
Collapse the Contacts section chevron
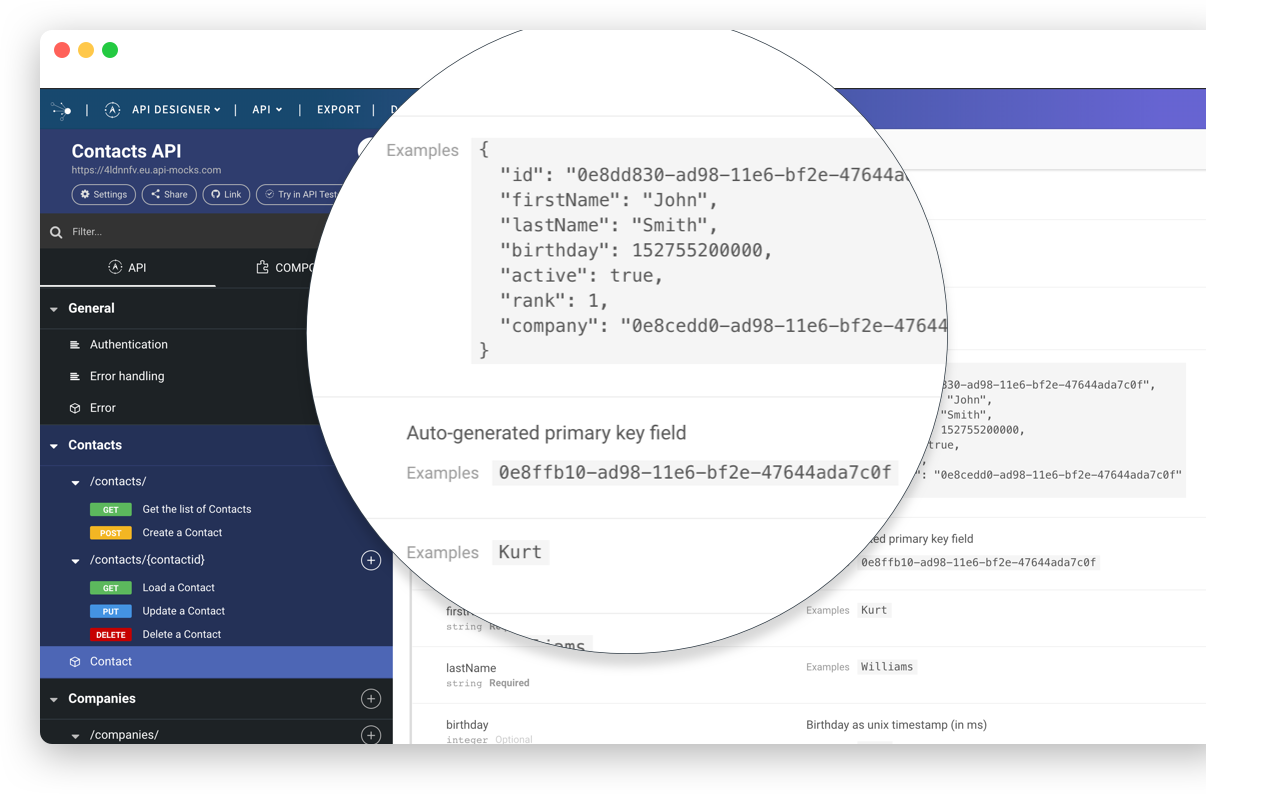click(54, 444)
